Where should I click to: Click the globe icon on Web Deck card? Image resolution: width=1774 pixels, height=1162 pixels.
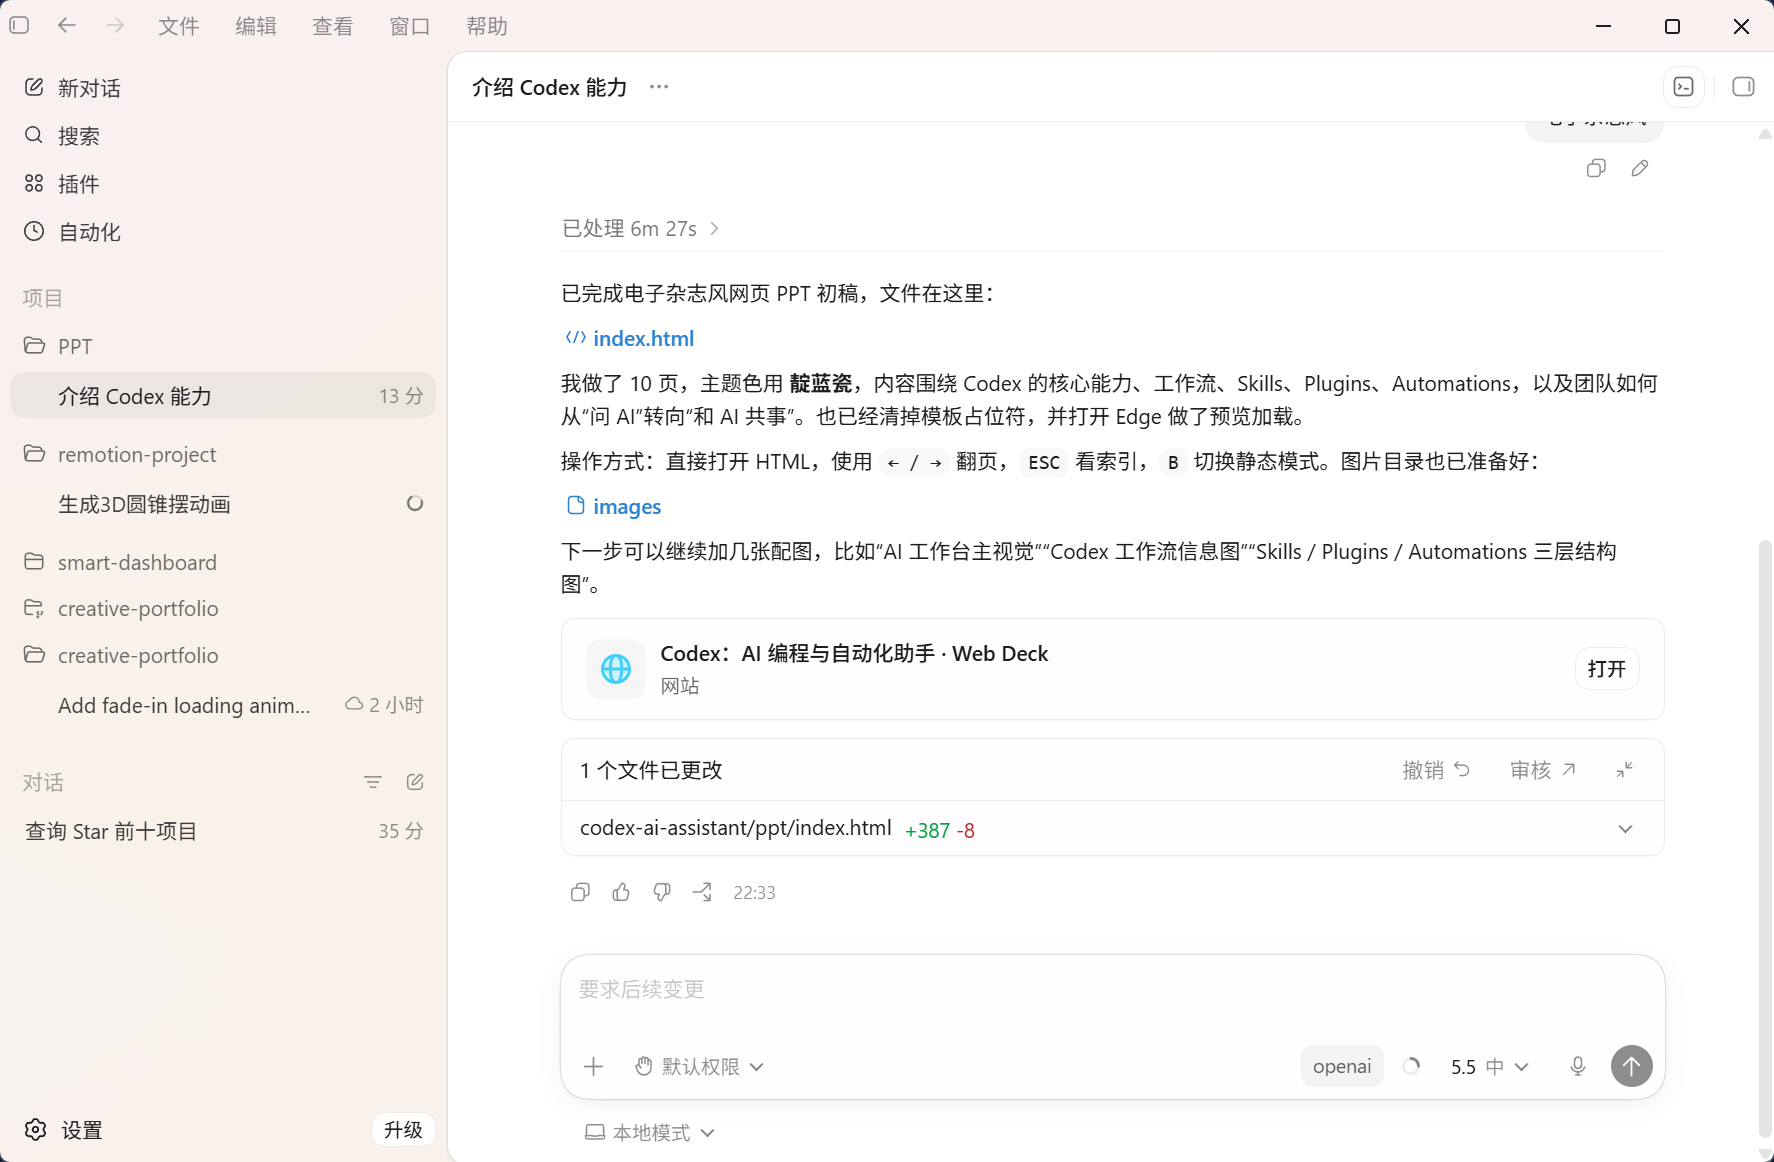(616, 669)
